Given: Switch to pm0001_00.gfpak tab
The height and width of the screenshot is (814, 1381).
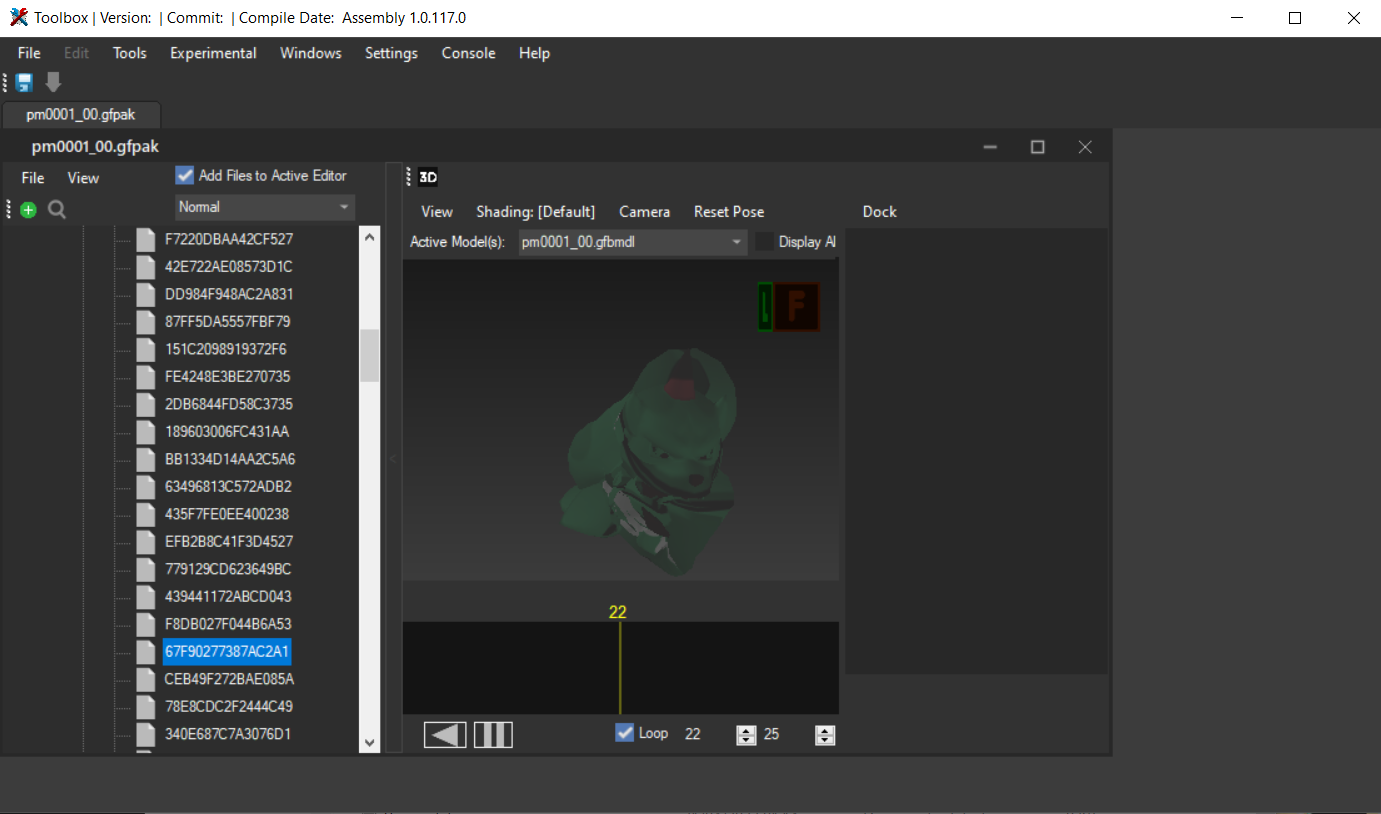Looking at the screenshot, I should [x=81, y=114].
